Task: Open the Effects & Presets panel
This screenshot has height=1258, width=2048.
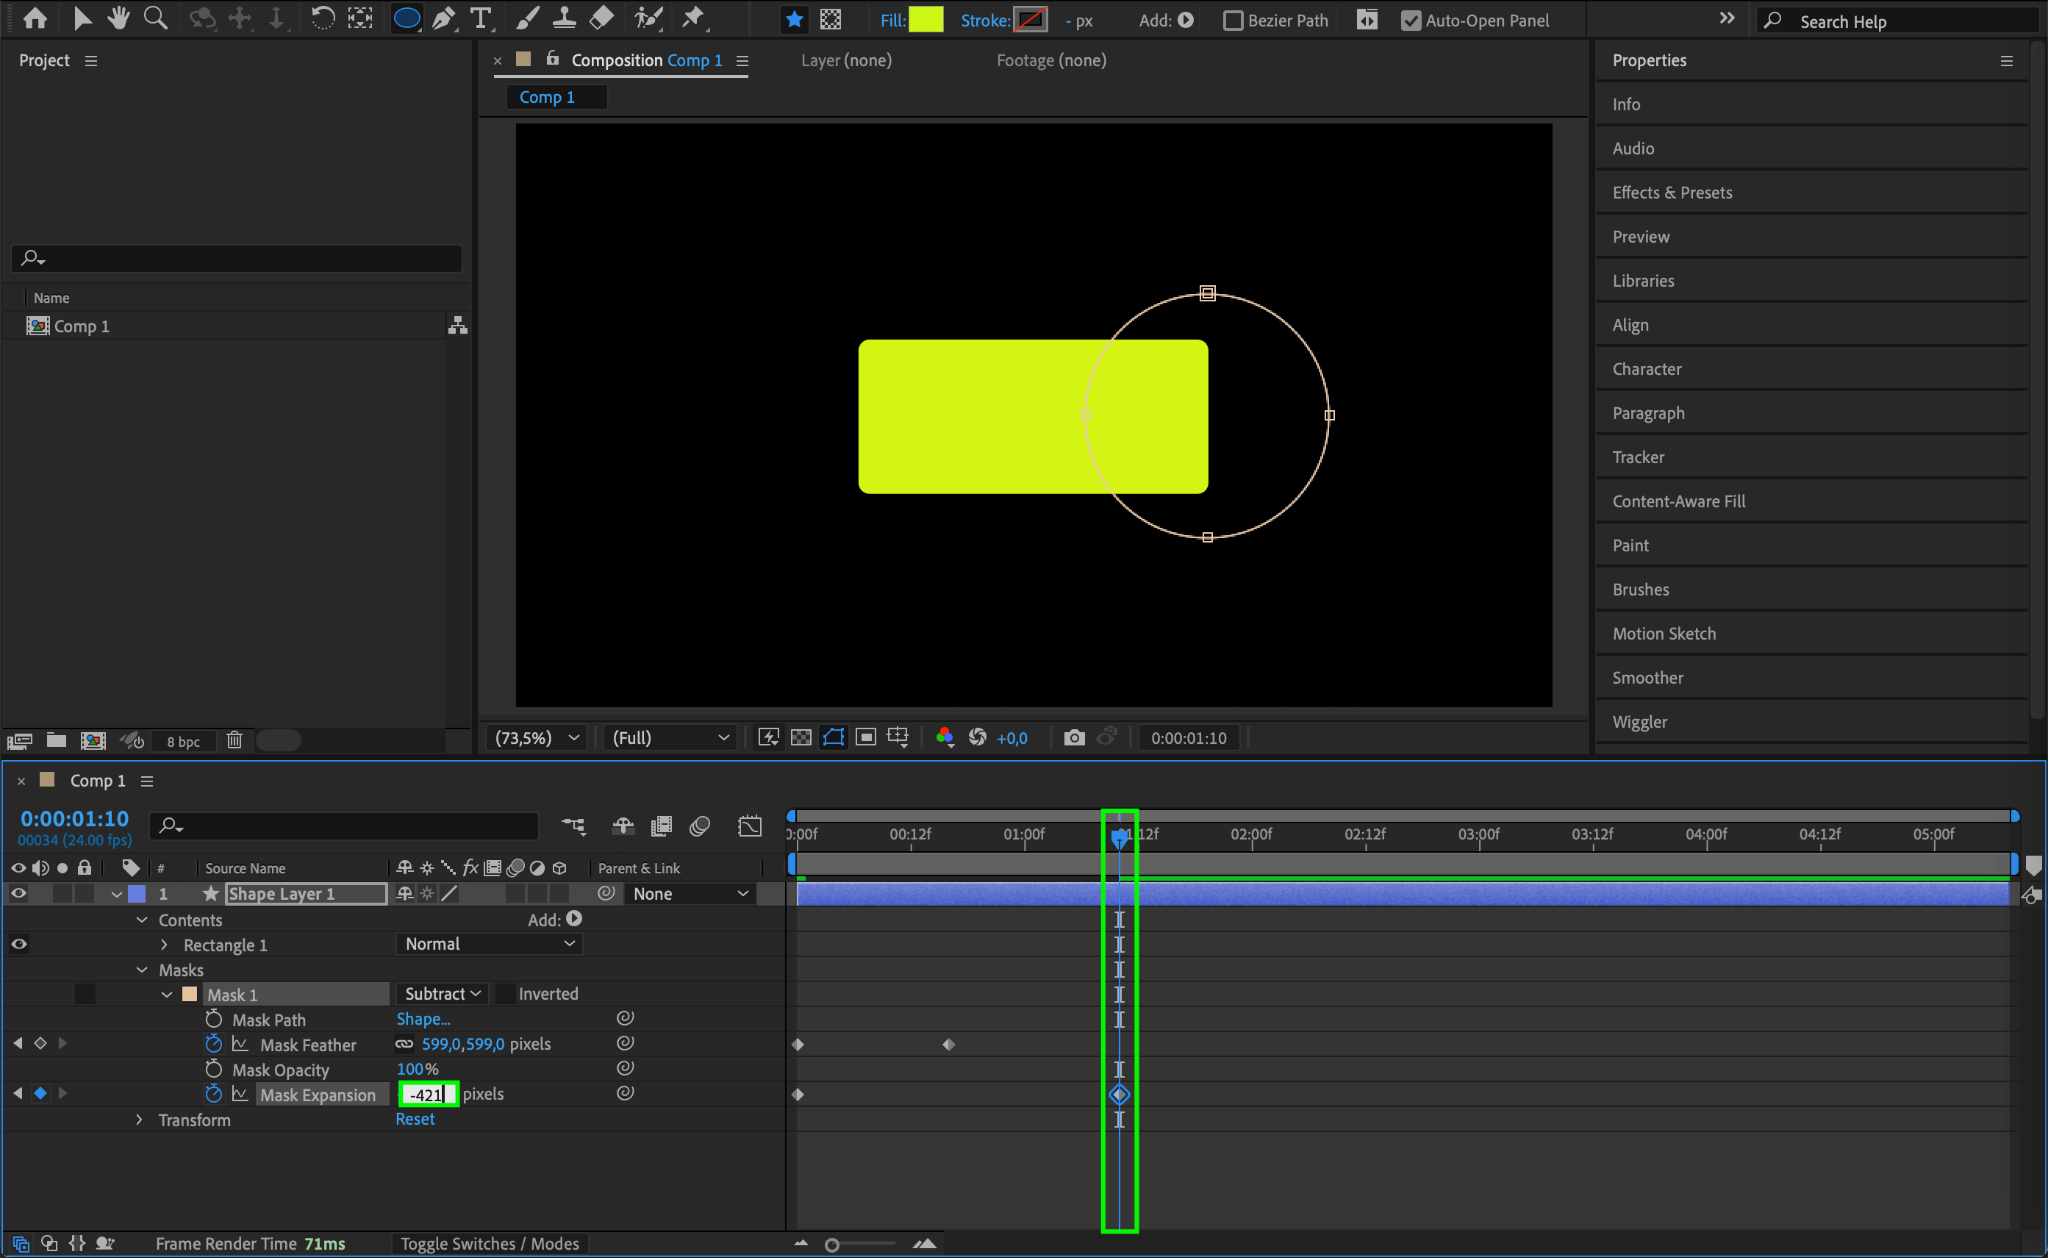Action: 1672,193
